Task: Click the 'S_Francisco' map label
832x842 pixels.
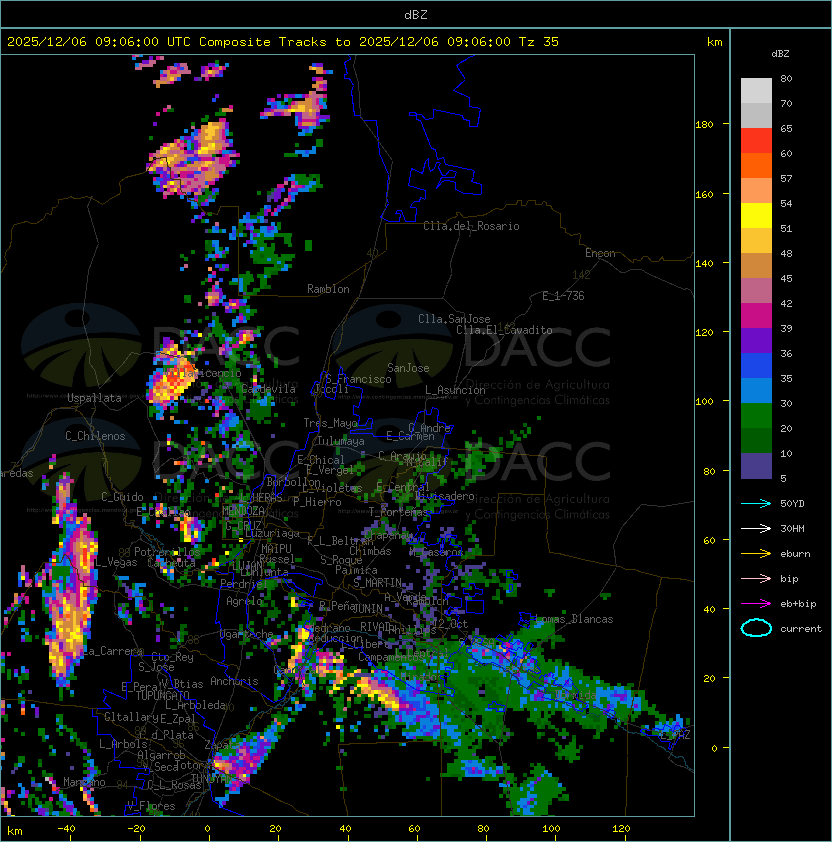Action: tap(358, 379)
